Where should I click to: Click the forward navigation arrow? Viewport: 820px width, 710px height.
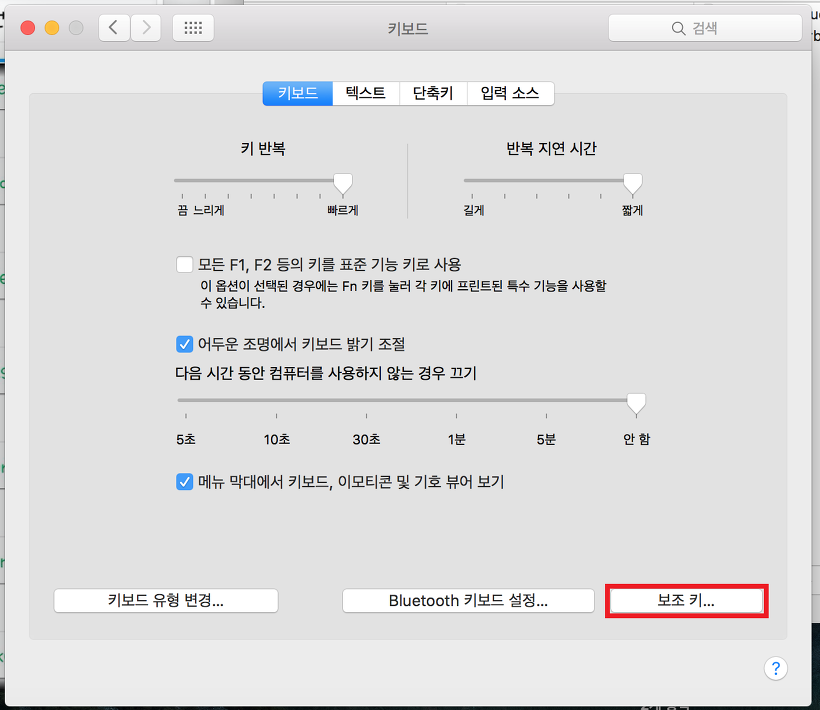pos(147,28)
